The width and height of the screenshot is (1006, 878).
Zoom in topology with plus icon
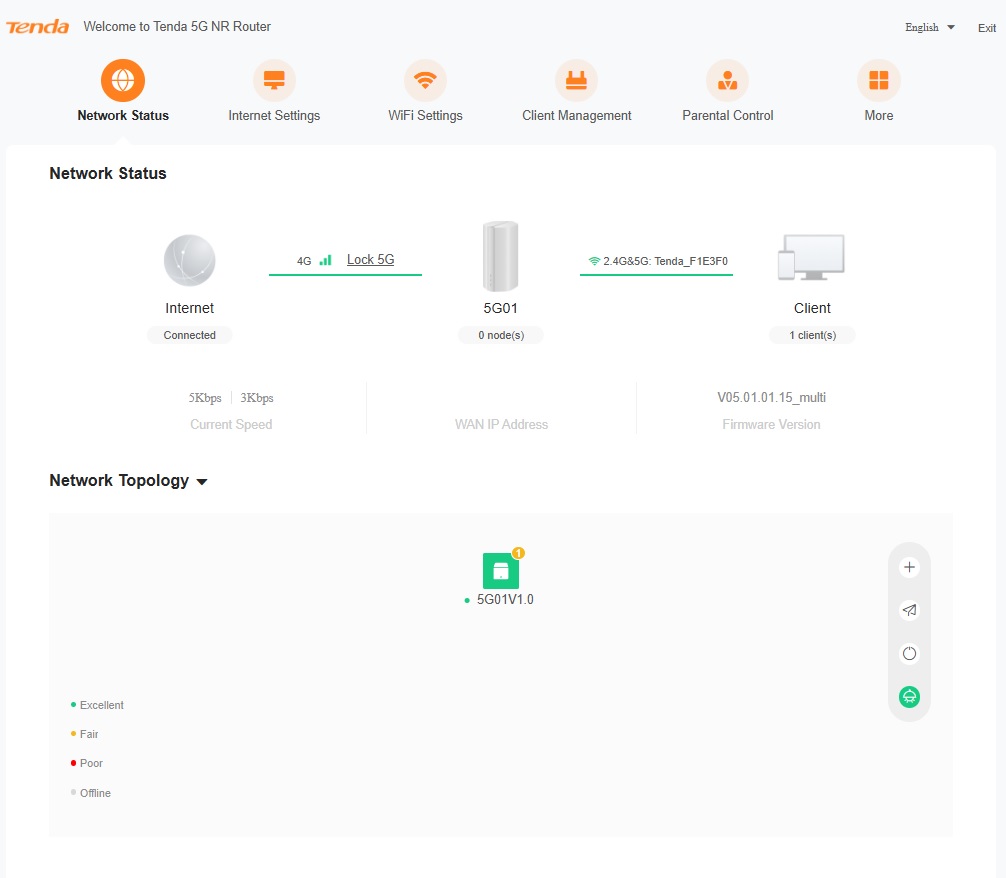(x=909, y=567)
